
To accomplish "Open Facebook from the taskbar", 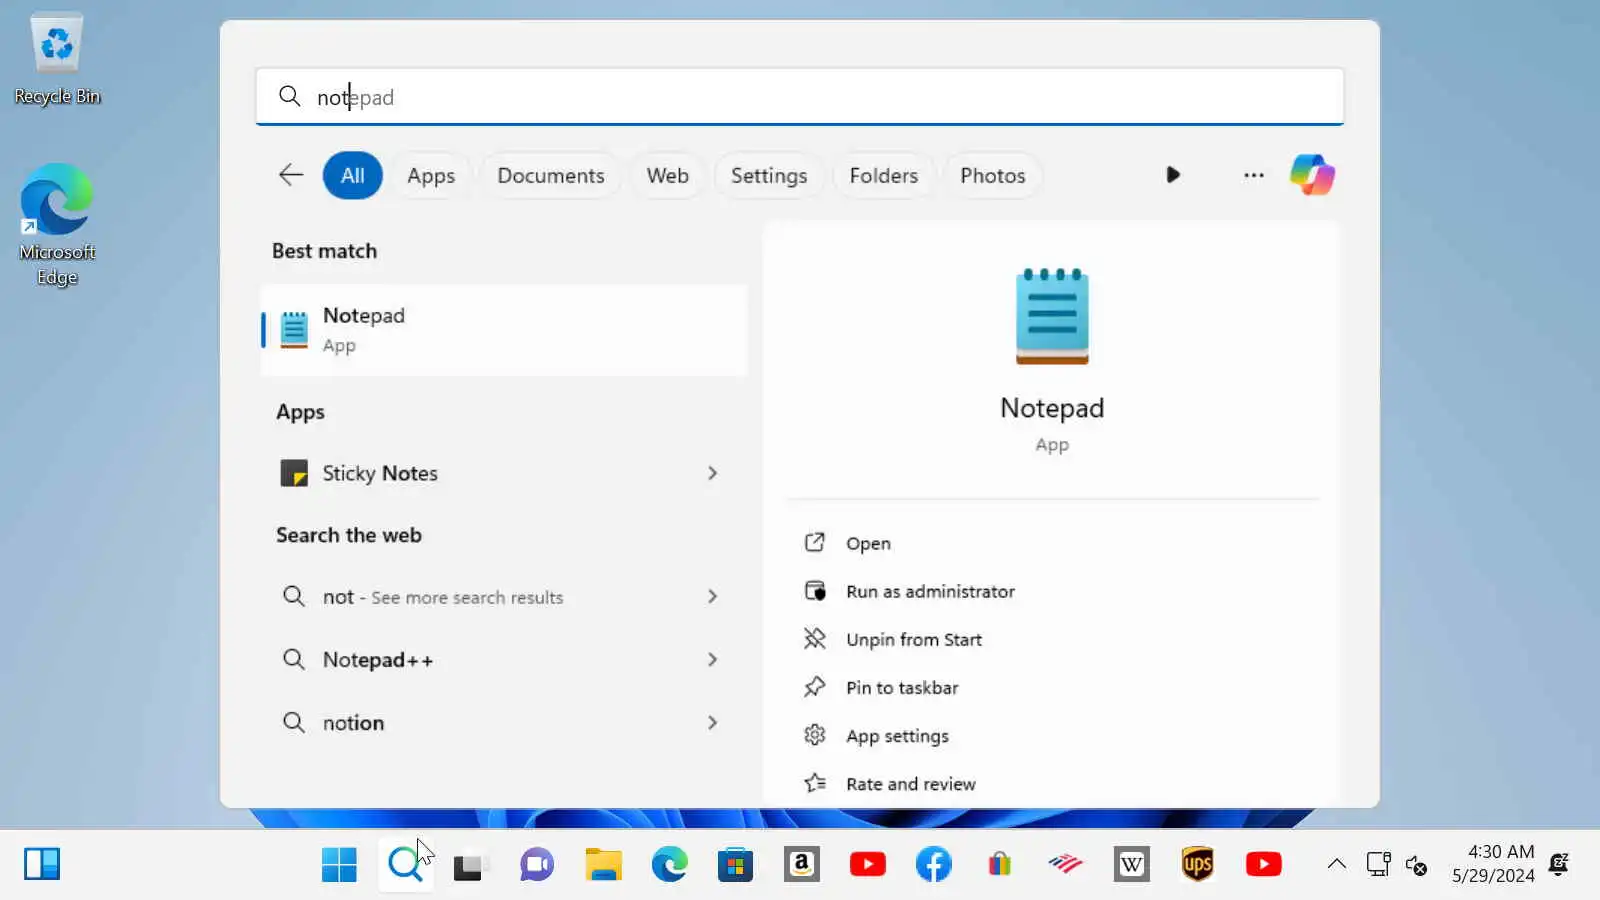I will point(933,864).
